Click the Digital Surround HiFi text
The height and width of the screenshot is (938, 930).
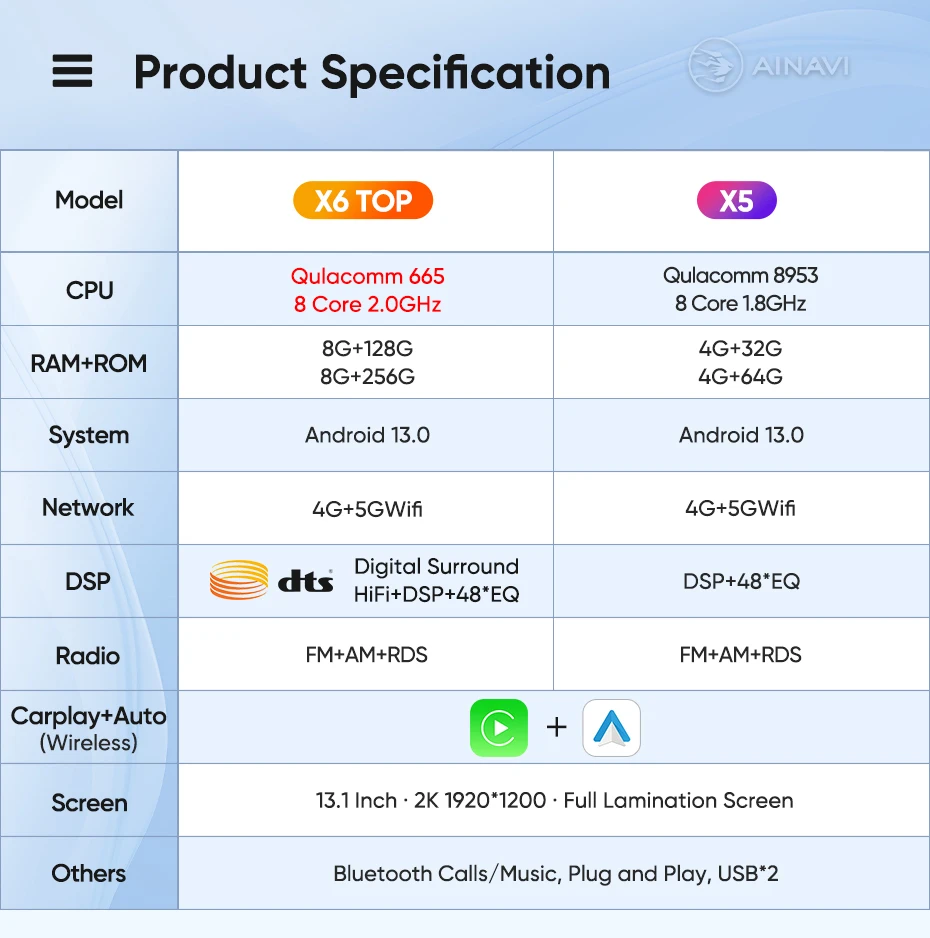point(437,580)
